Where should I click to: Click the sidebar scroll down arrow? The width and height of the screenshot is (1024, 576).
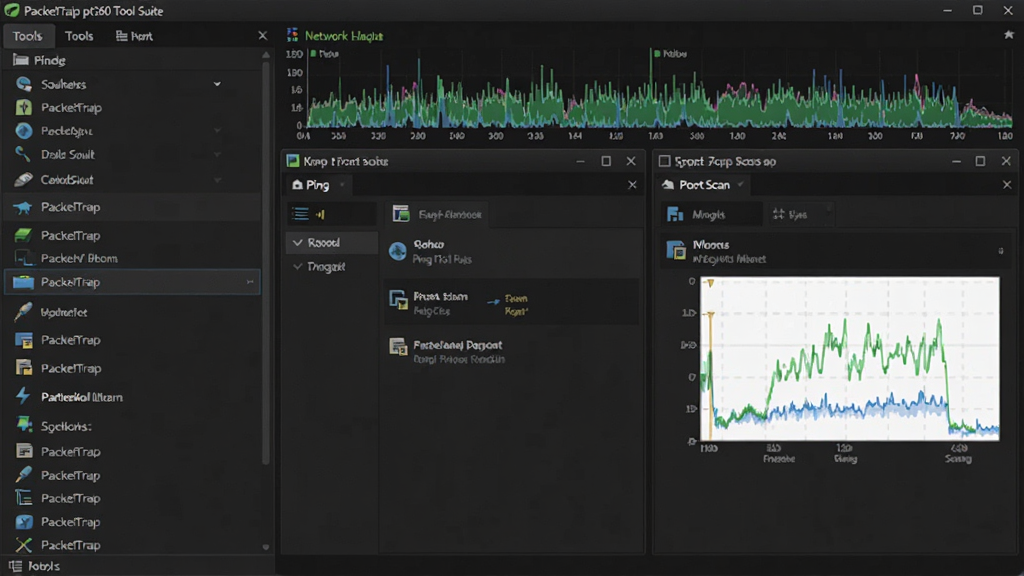[266, 547]
